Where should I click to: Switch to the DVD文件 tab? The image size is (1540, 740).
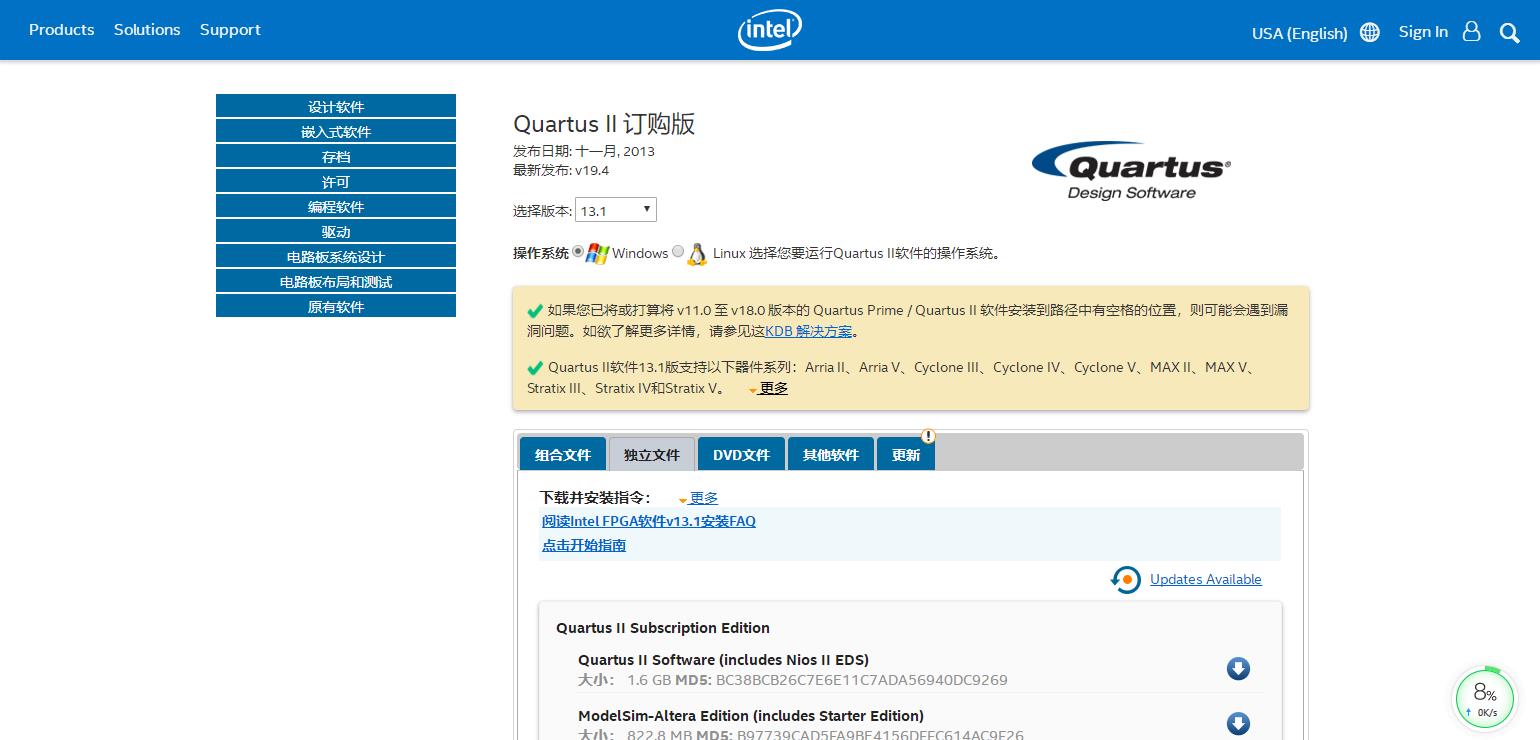click(741, 454)
